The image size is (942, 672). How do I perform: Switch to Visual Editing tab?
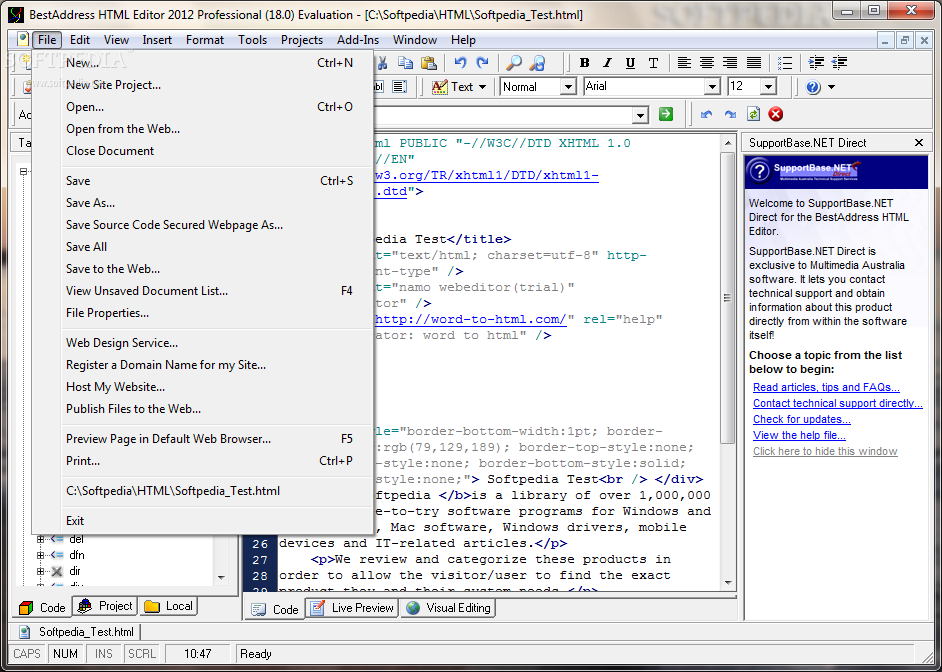pos(448,608)
